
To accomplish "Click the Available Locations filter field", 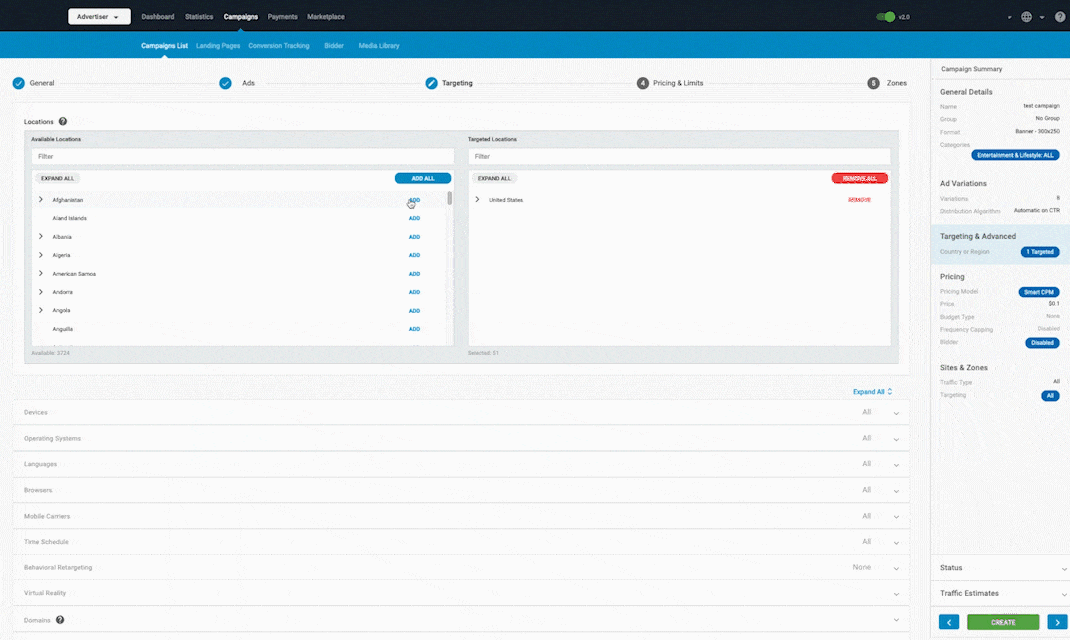I will click(242, 157).
